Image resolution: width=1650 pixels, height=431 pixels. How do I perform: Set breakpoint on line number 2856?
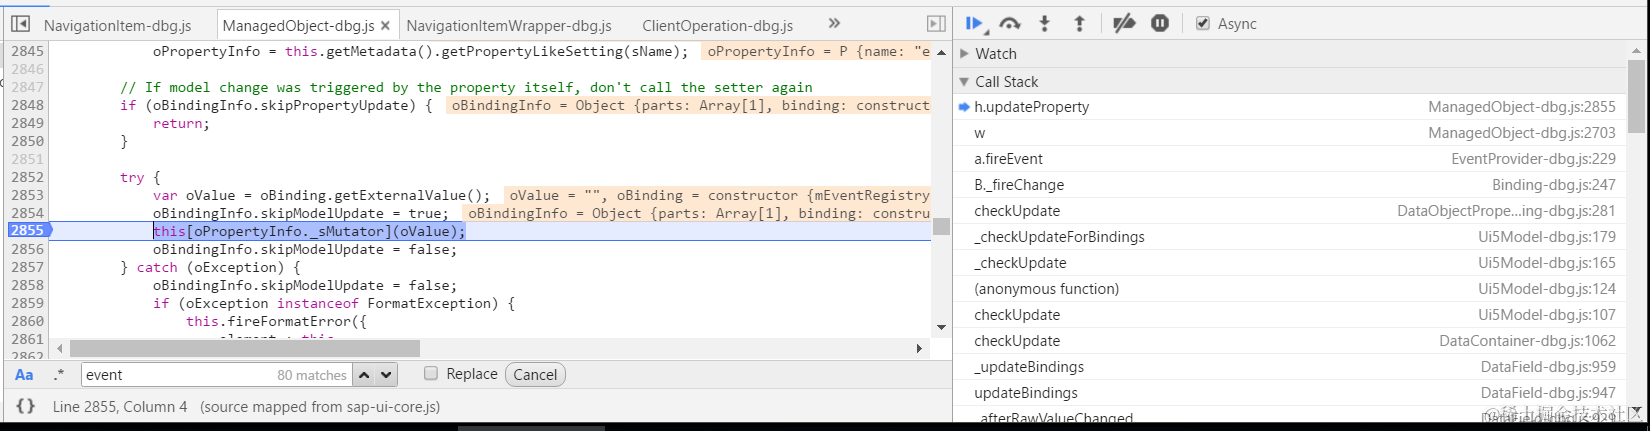point(27,249)
